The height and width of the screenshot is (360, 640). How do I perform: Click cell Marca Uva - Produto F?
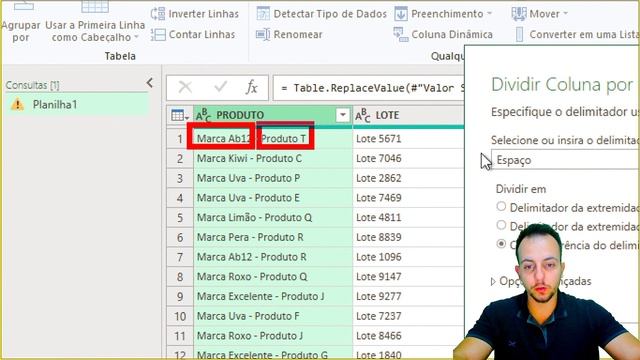point(273,316)
